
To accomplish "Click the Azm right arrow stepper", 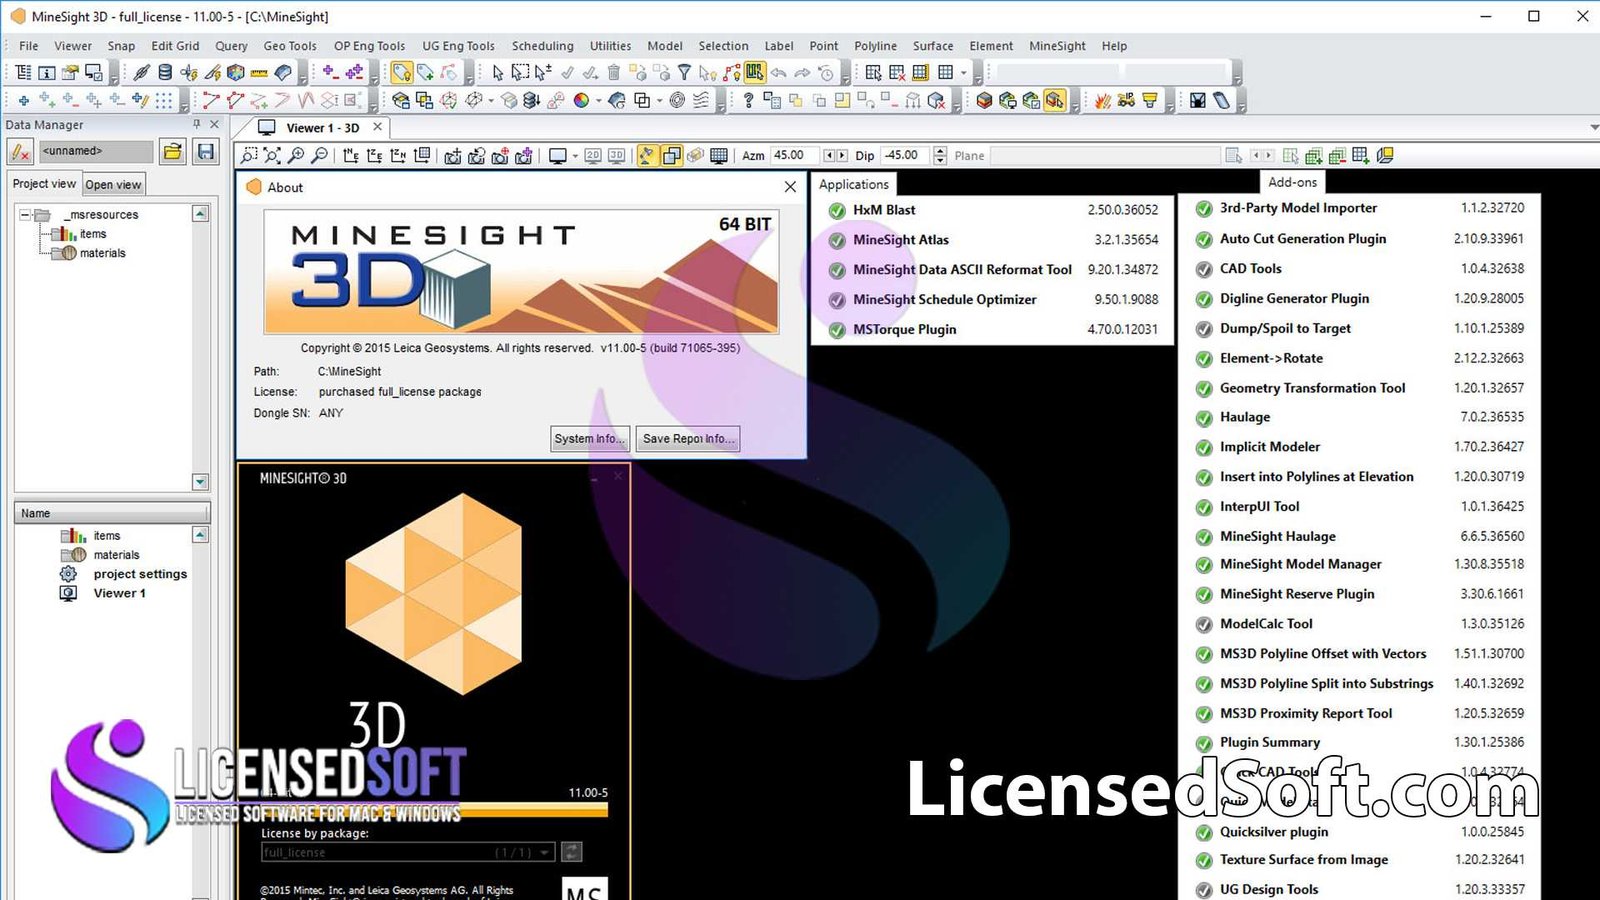I will pos(842,155).
